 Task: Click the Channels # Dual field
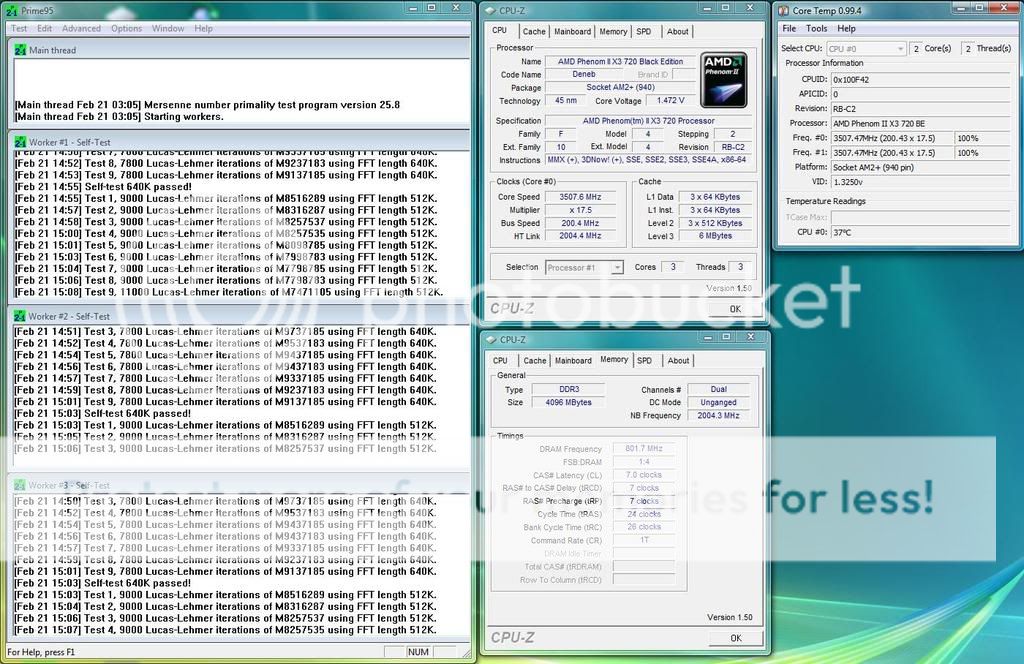click(718, 390)
